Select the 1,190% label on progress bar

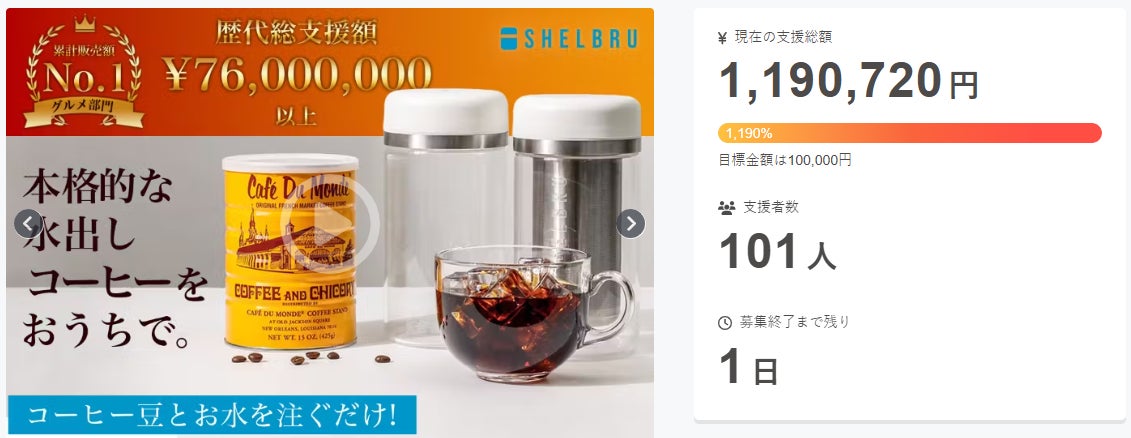tap(749, 133)
